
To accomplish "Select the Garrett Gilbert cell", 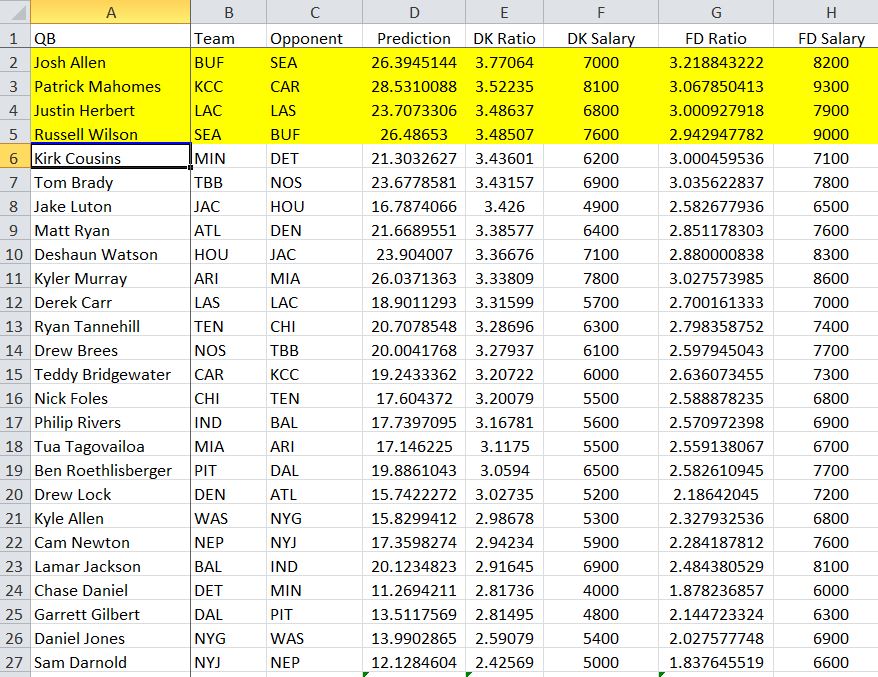I will pyautogui.click(x=111, y=614).
